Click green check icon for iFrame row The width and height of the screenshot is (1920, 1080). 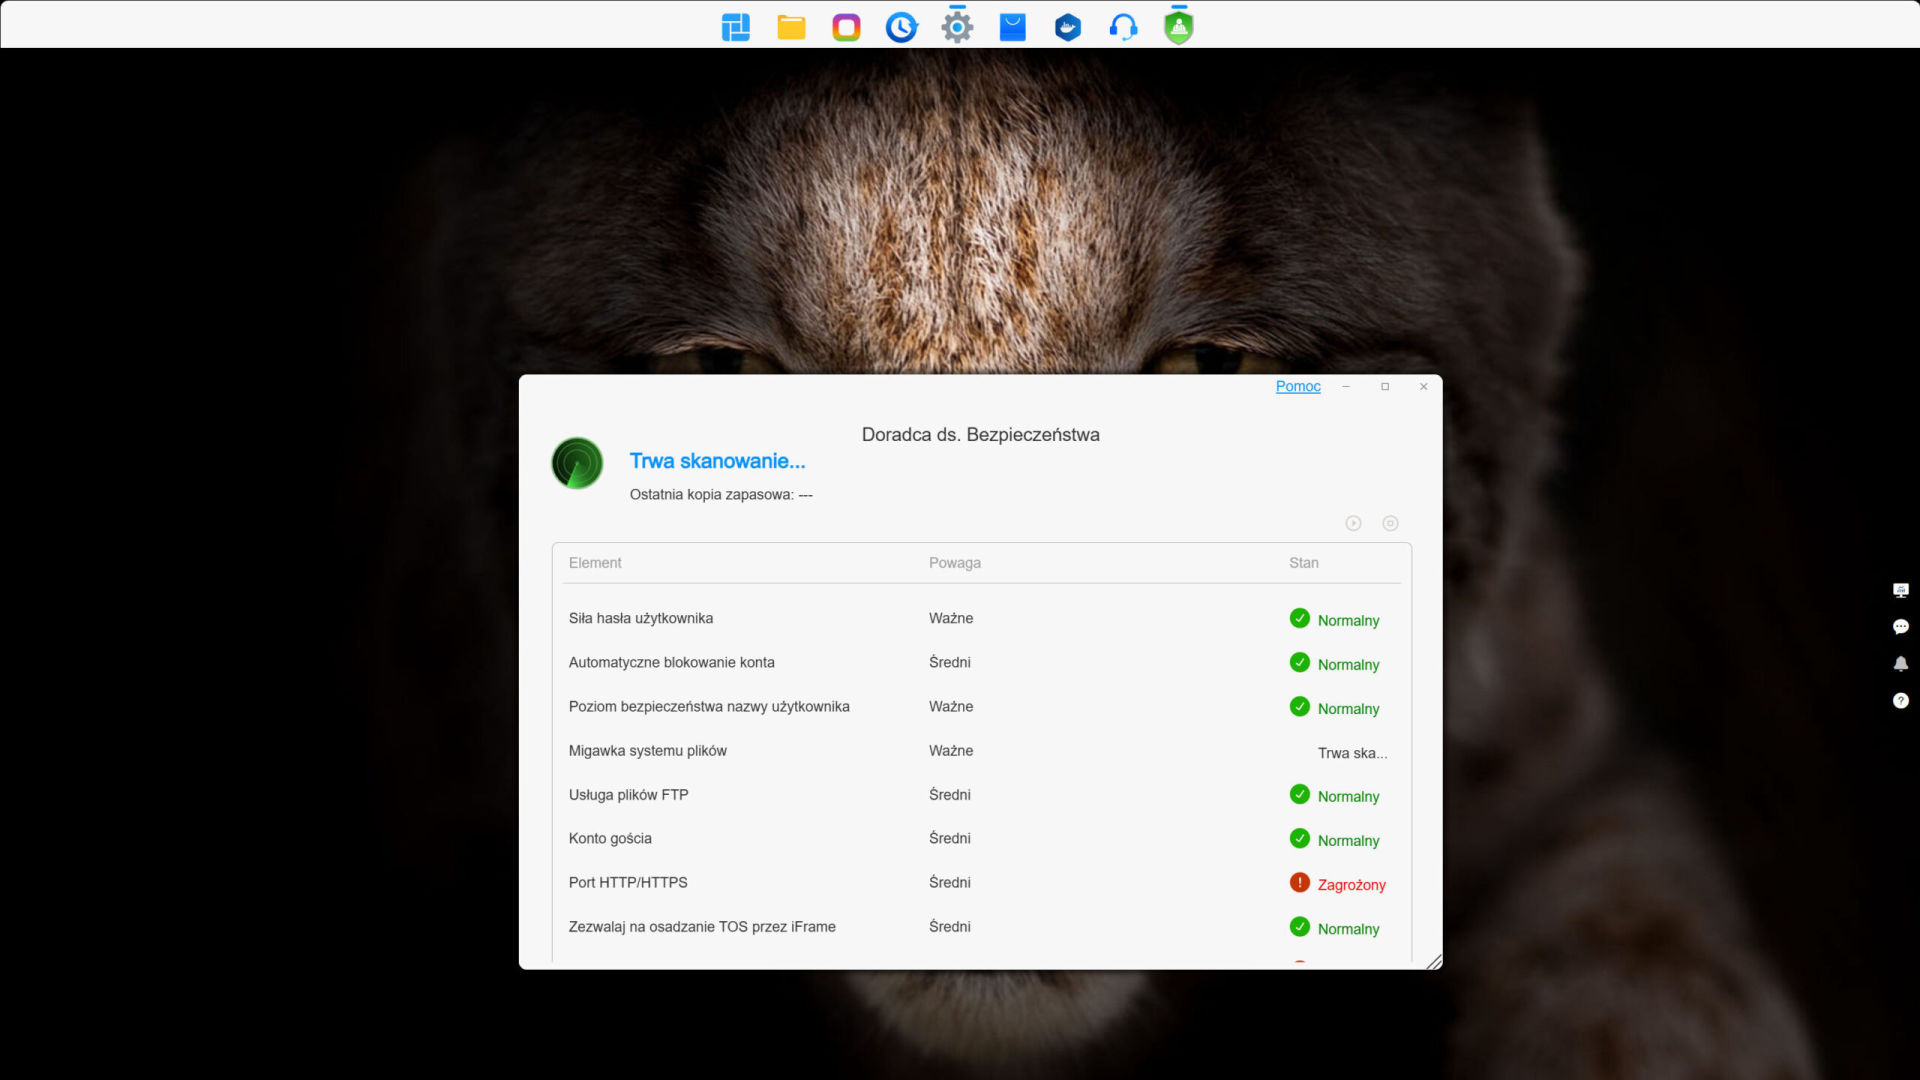coord(1300,926)
